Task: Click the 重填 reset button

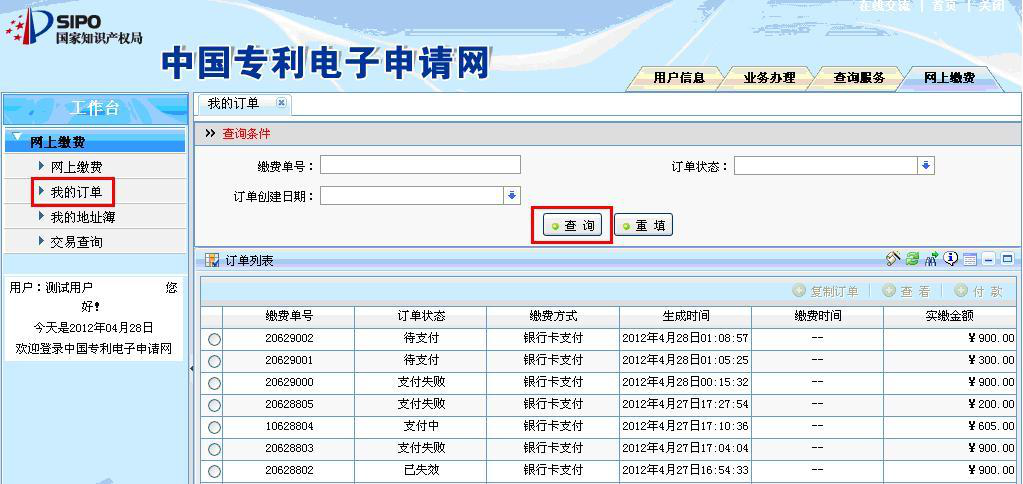Action: coord(643,226)
